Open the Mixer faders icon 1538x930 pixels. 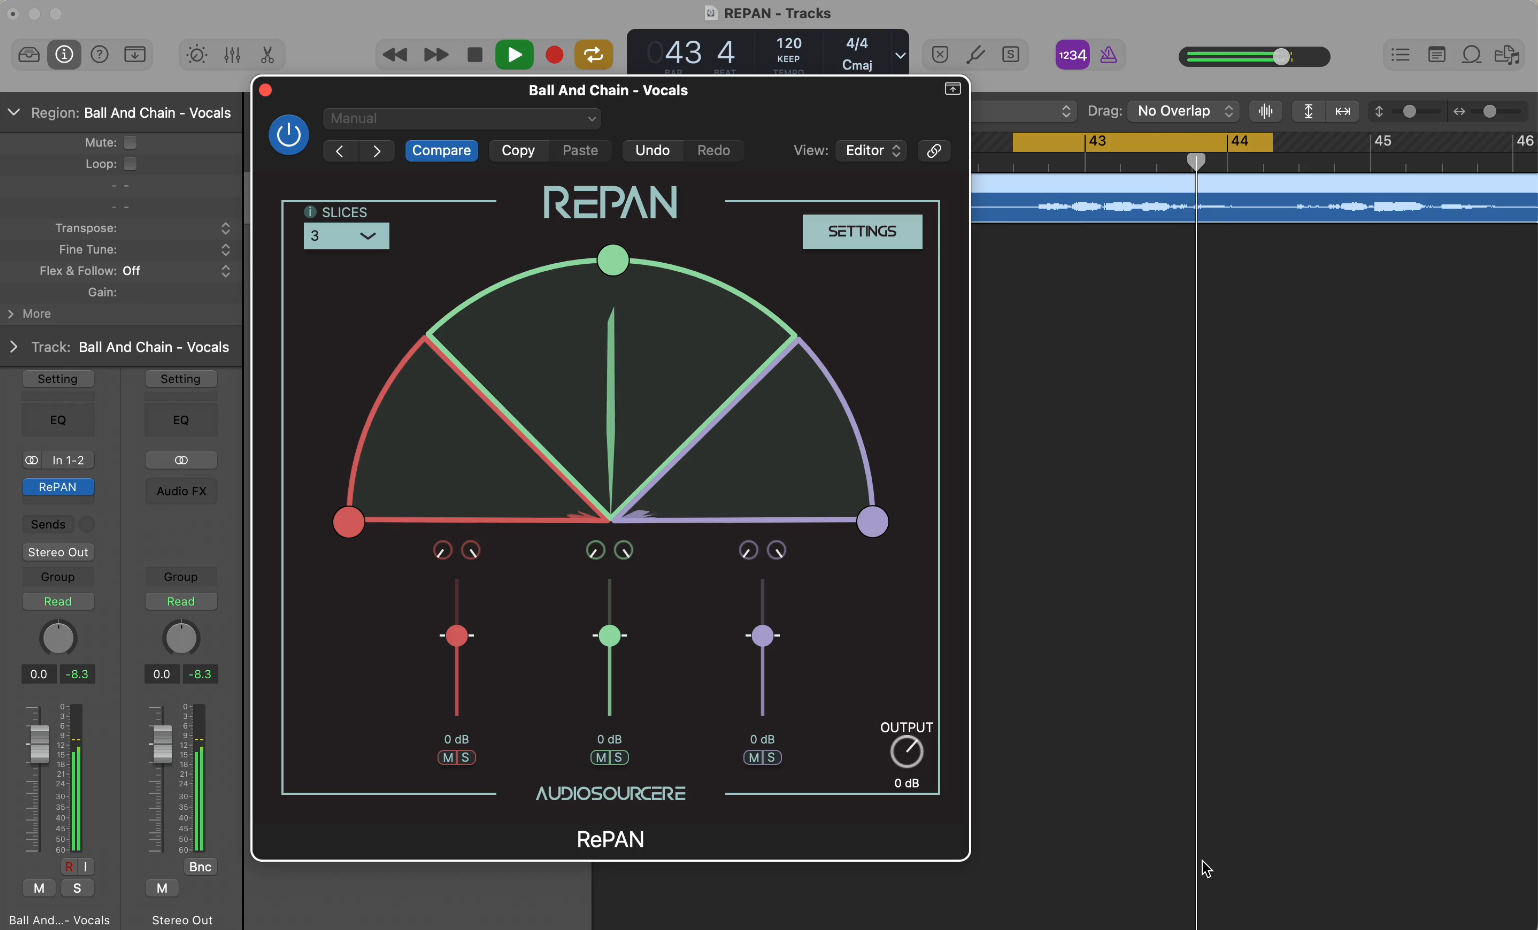232,54
